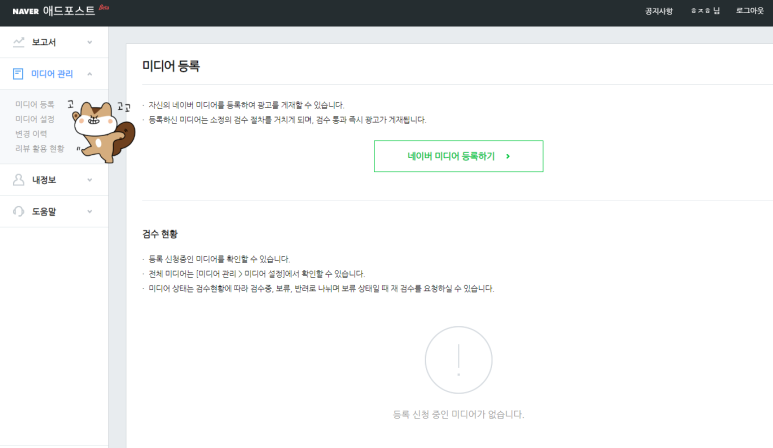Viewport: 773px width, 448px height.
Task: Select 미디어 설정 submenu item
Action: pyautogui.click(x=35, y=119)
